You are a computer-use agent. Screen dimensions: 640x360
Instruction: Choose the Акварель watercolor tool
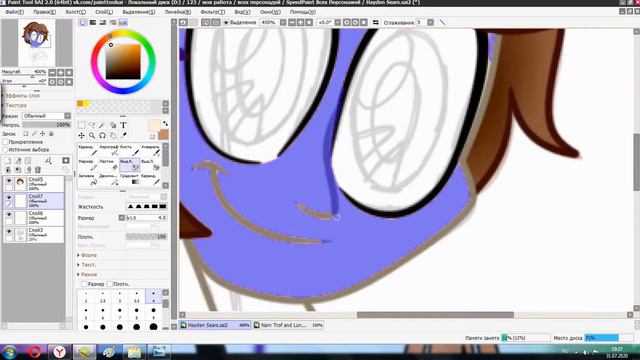(x=151, y=150)
